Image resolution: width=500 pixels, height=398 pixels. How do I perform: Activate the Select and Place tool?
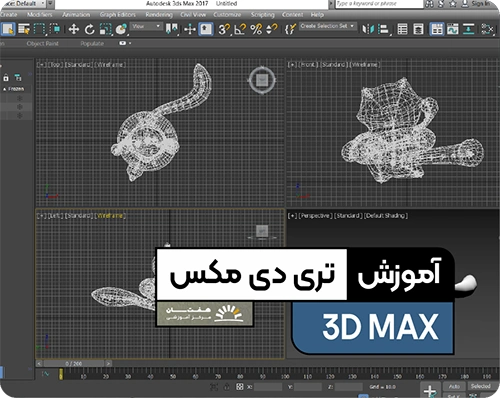click(122, 29)
